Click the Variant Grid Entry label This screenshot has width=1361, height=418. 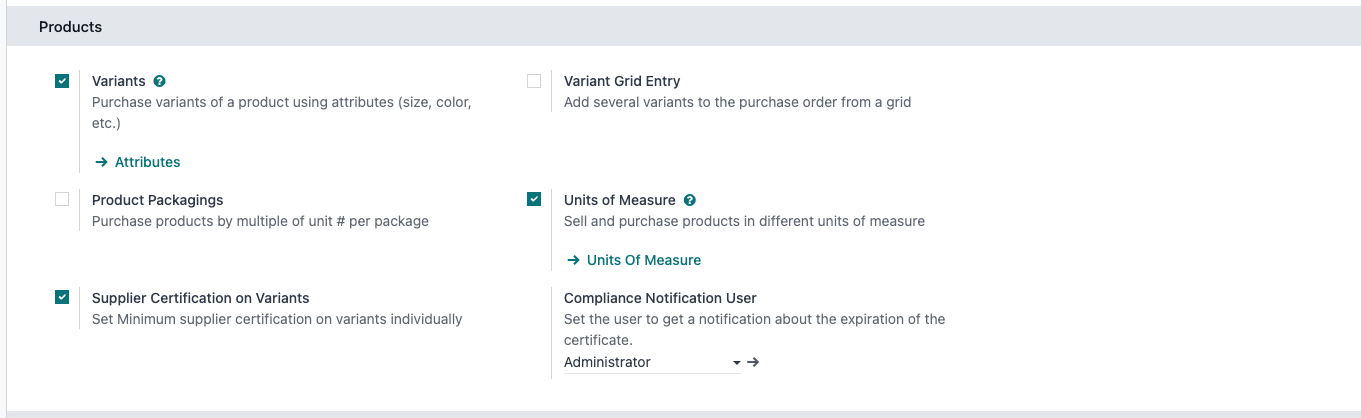(x=621, y=81)
